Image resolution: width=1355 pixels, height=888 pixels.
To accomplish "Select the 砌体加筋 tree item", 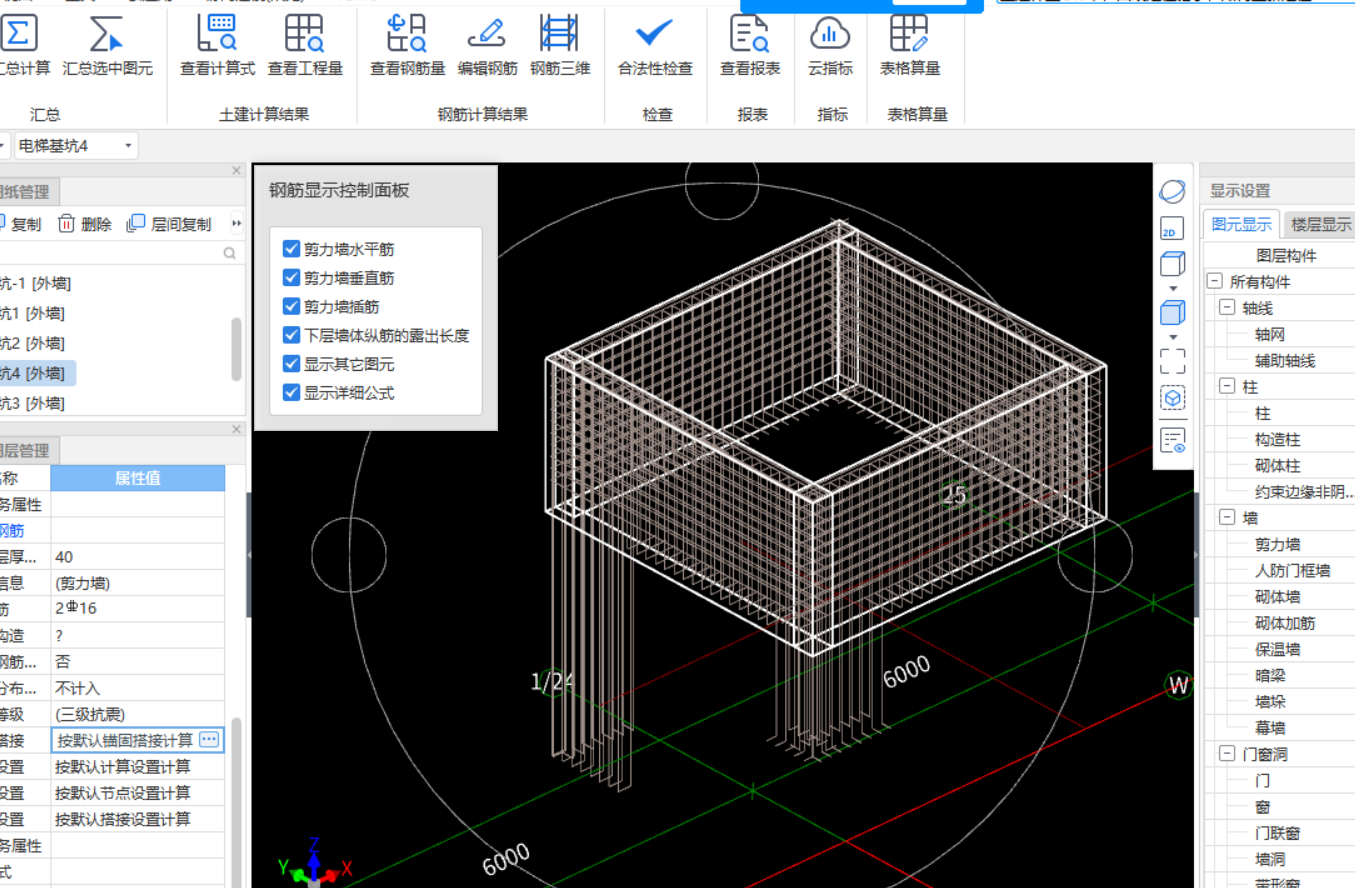I will 1285,623.
